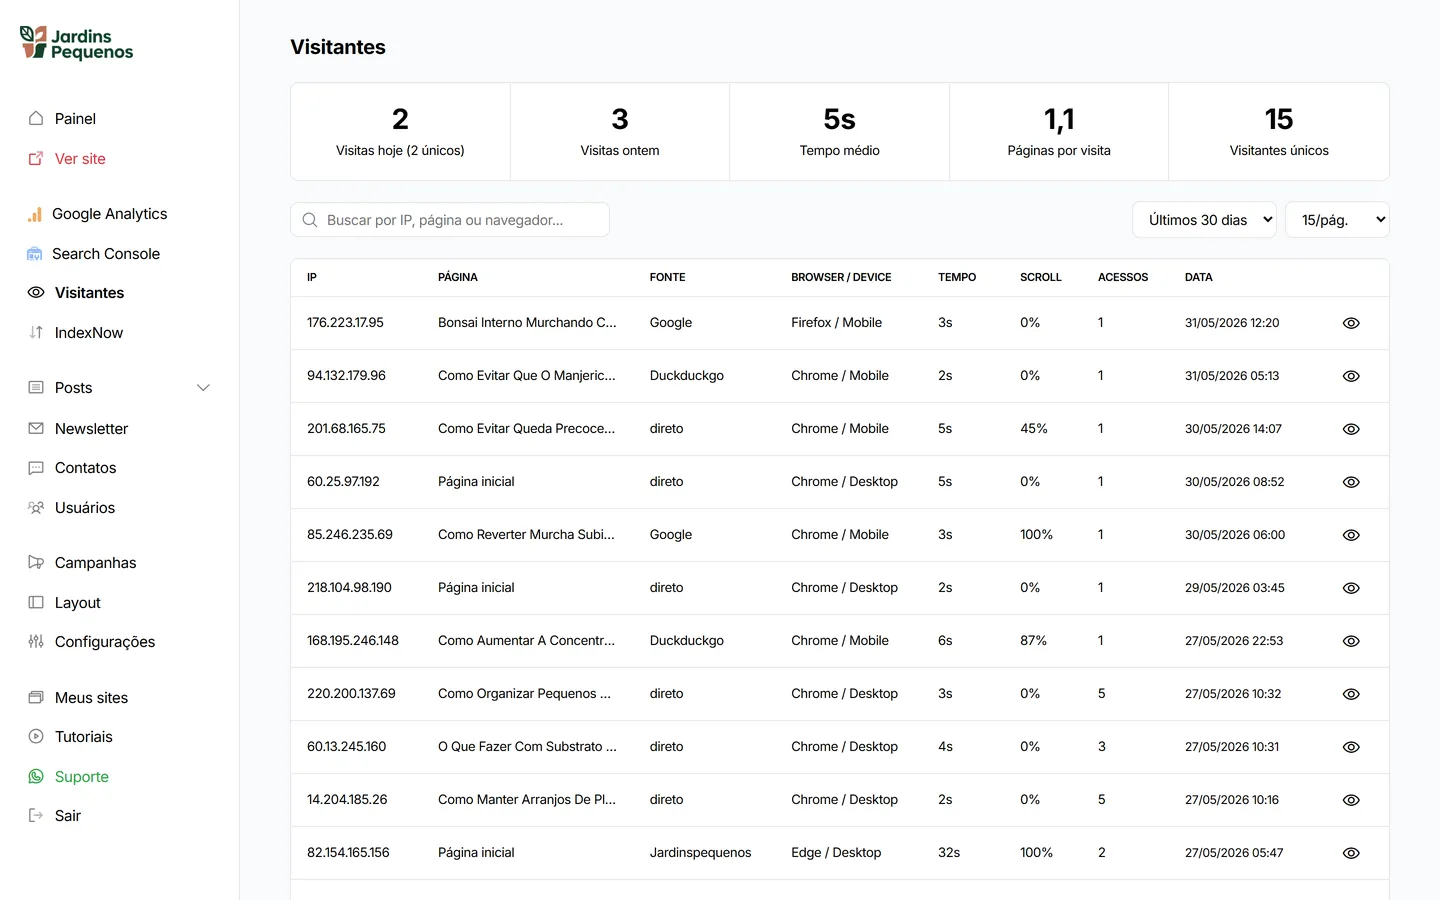Click browser cell 'Firefox / Mobile'
The width and height of the screenshot is (1440, 900).
836,323
